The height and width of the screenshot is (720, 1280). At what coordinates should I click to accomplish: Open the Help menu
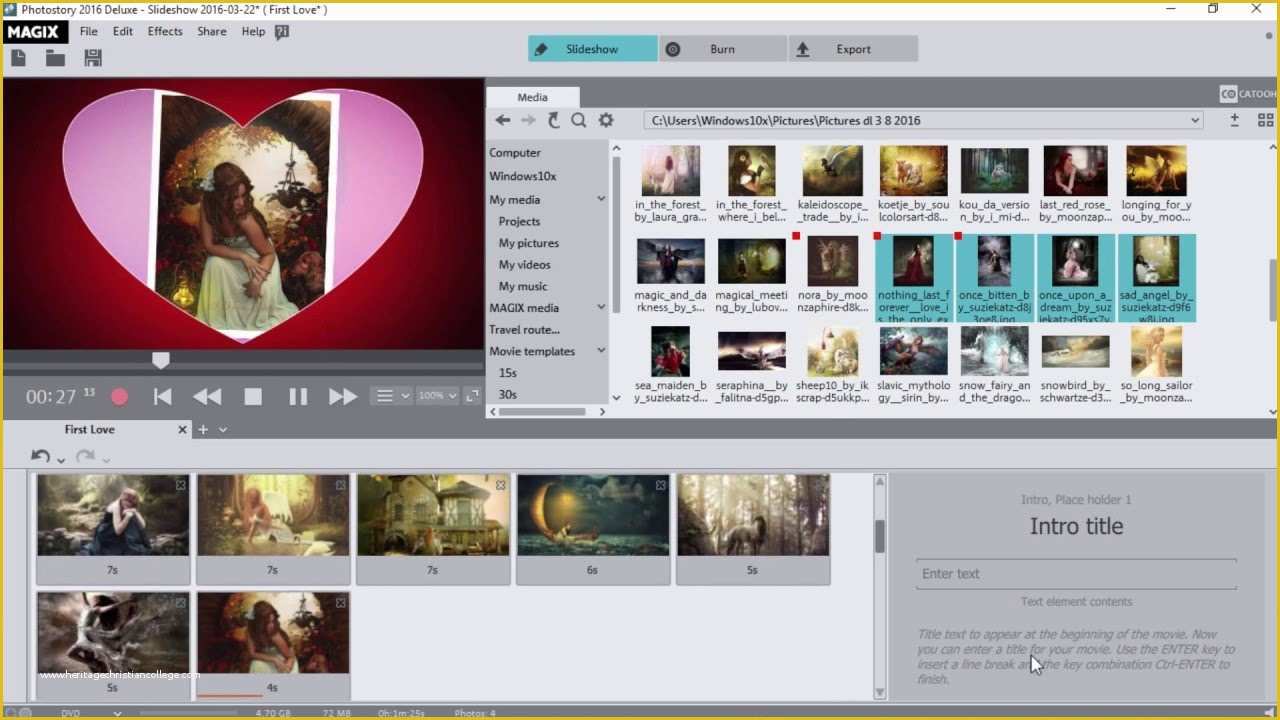click(253, 32)
